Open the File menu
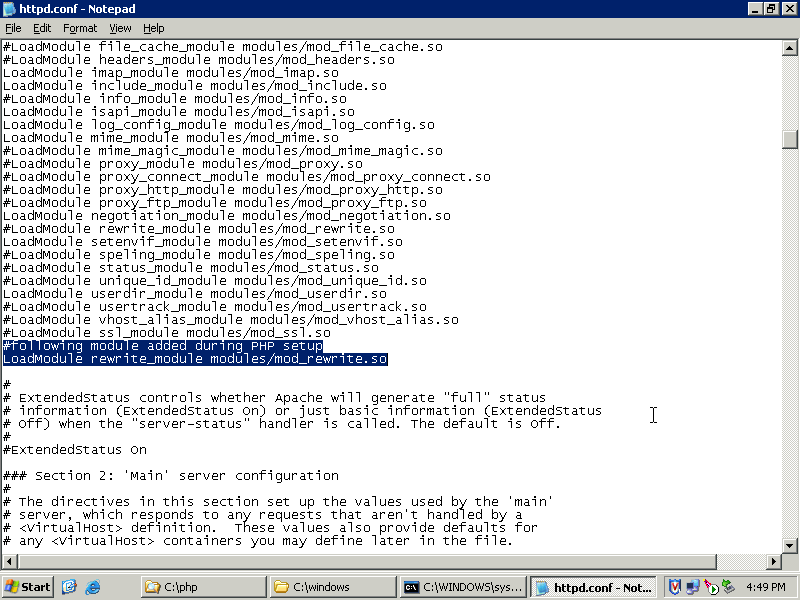Screen dimensions: 800x600 tap(13, 28)
